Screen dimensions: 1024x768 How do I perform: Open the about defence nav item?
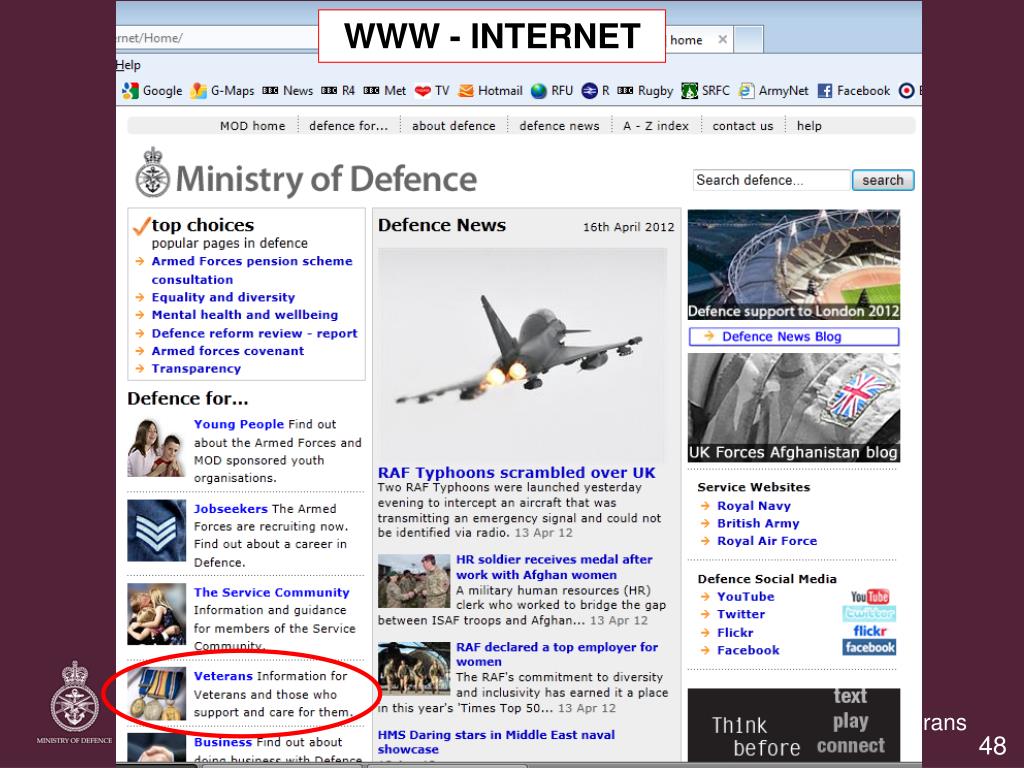tap(453, 125)
